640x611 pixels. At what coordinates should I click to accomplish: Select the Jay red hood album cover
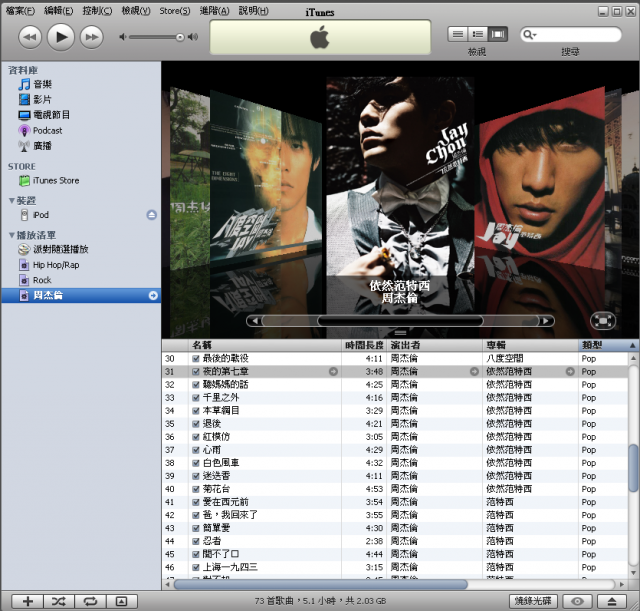pos(540,178)
